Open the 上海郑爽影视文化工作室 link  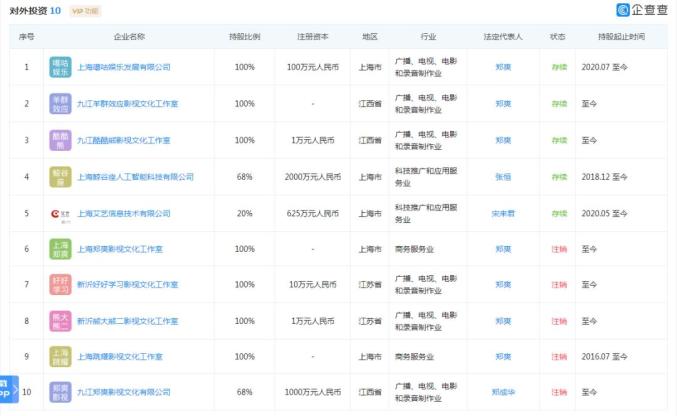(x=120, y=249)
